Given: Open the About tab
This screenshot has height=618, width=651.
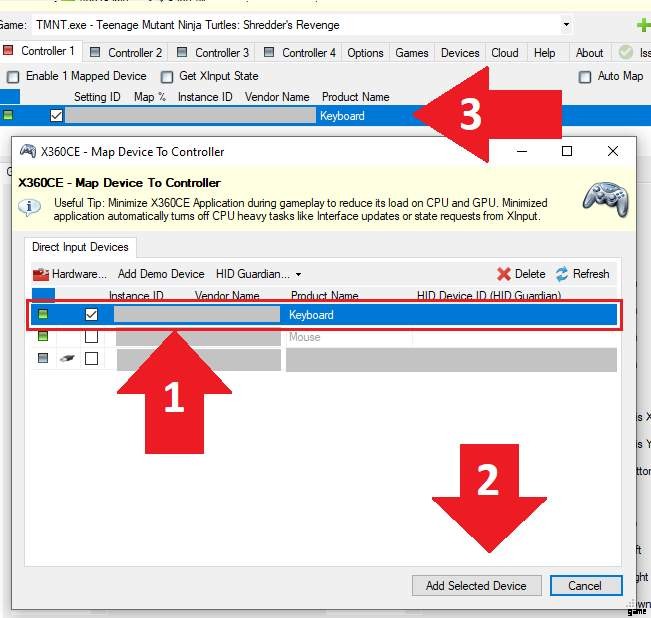Looking at the screenshot, I should tap(589, 53).
